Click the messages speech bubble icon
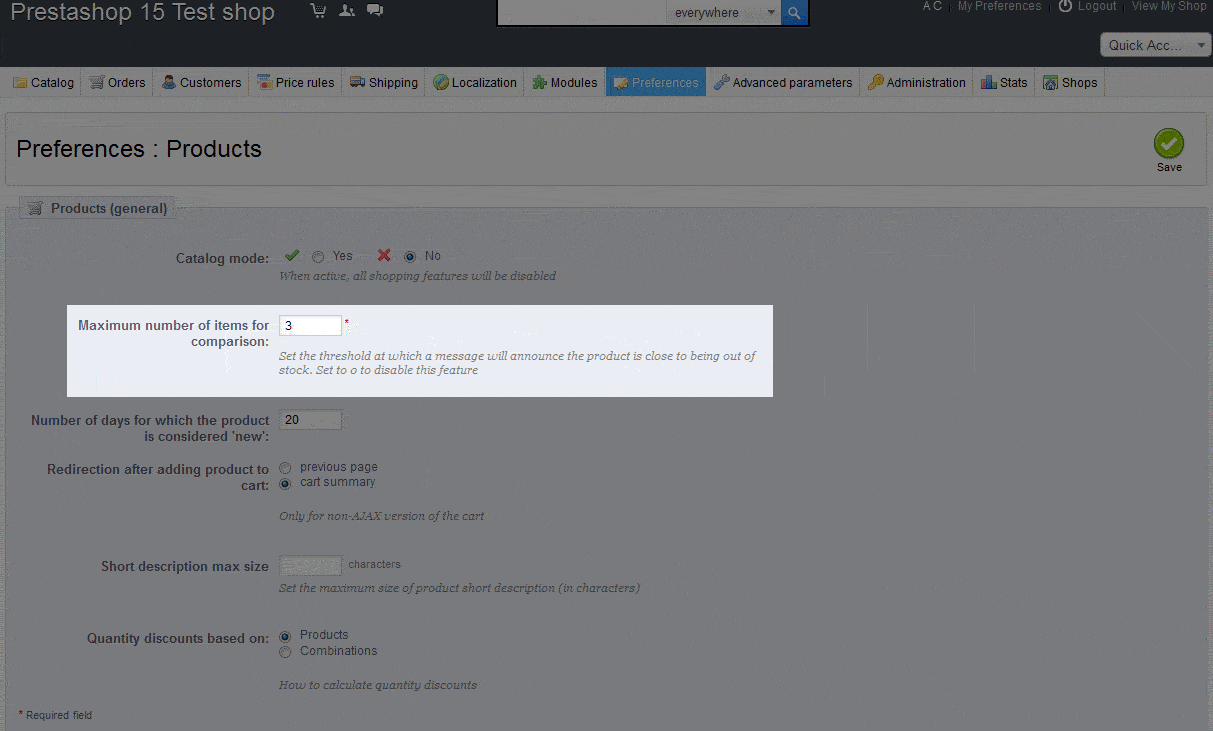 (375, 11)
